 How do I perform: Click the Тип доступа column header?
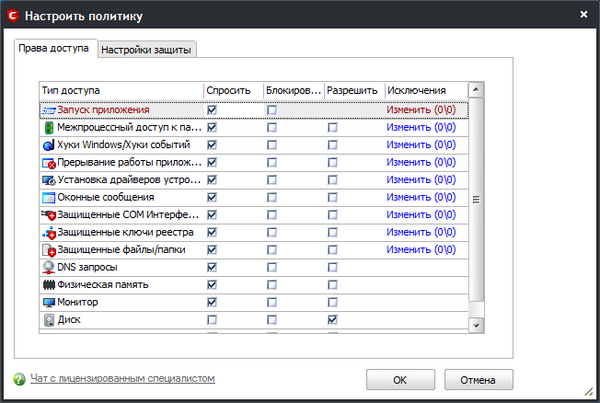120,91
